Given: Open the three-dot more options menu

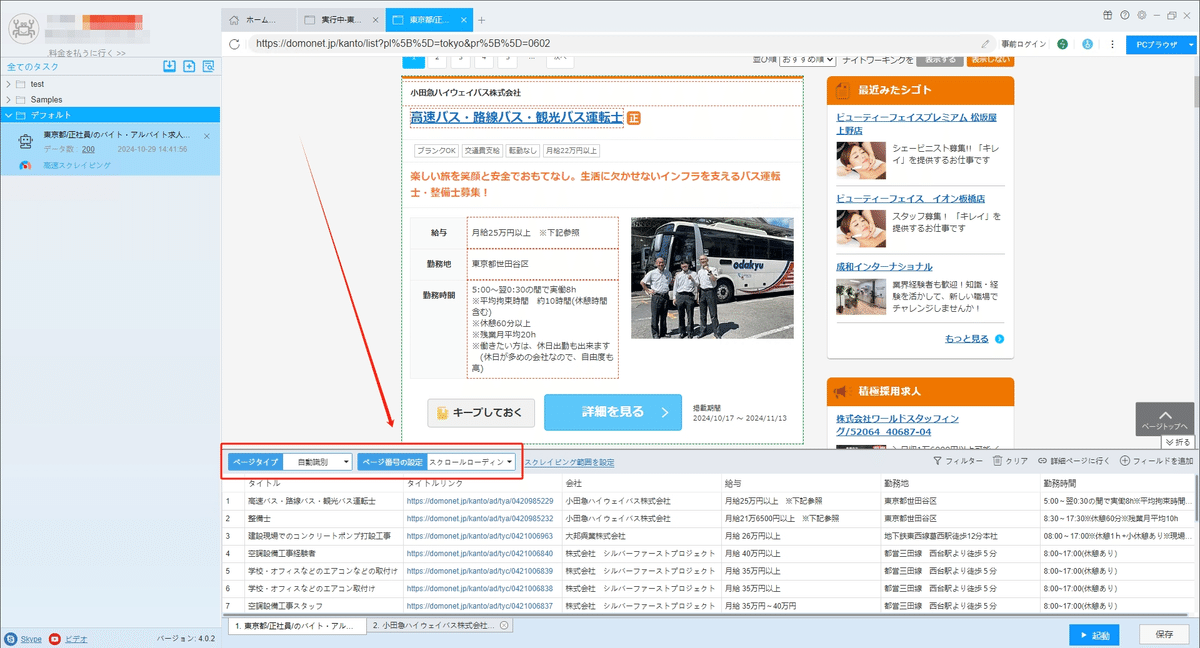Looking at the screenshot, I should tap(1112, 44).
